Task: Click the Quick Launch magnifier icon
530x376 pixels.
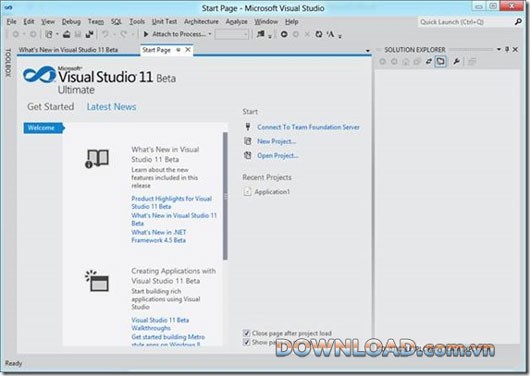Action: coord(518,22)
